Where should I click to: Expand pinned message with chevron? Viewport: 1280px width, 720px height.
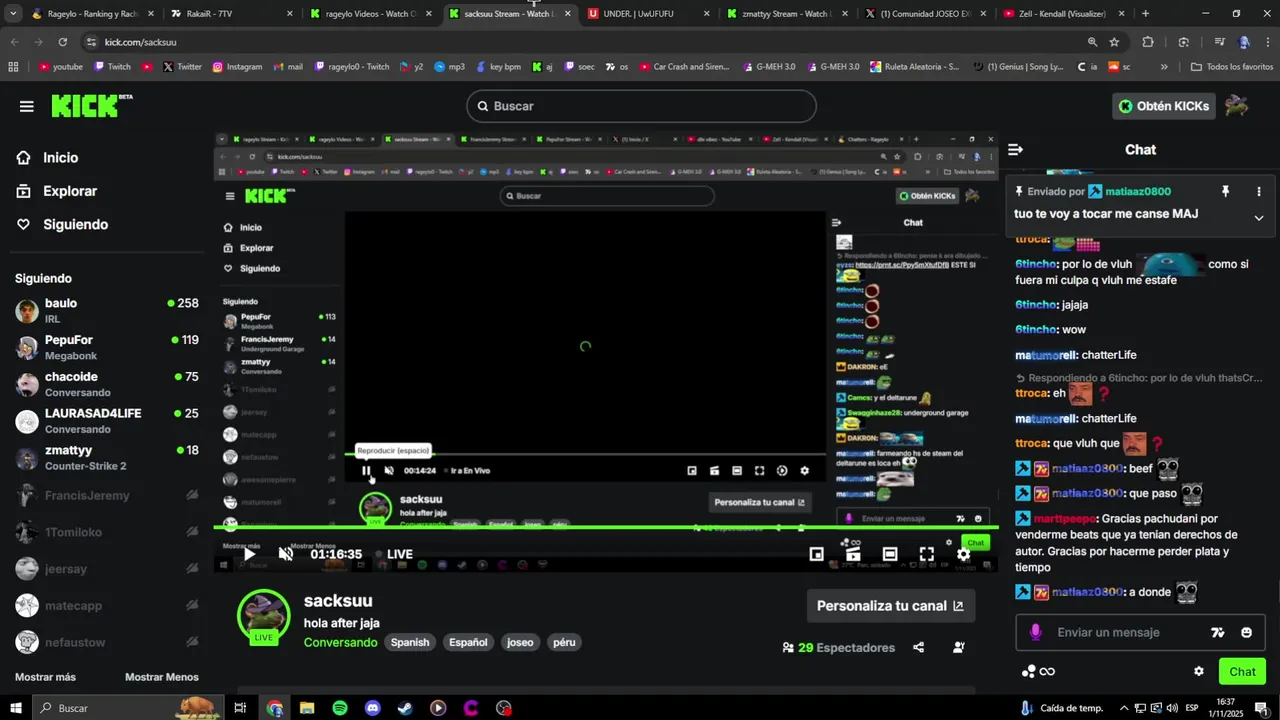click(x=1259, y=217)
